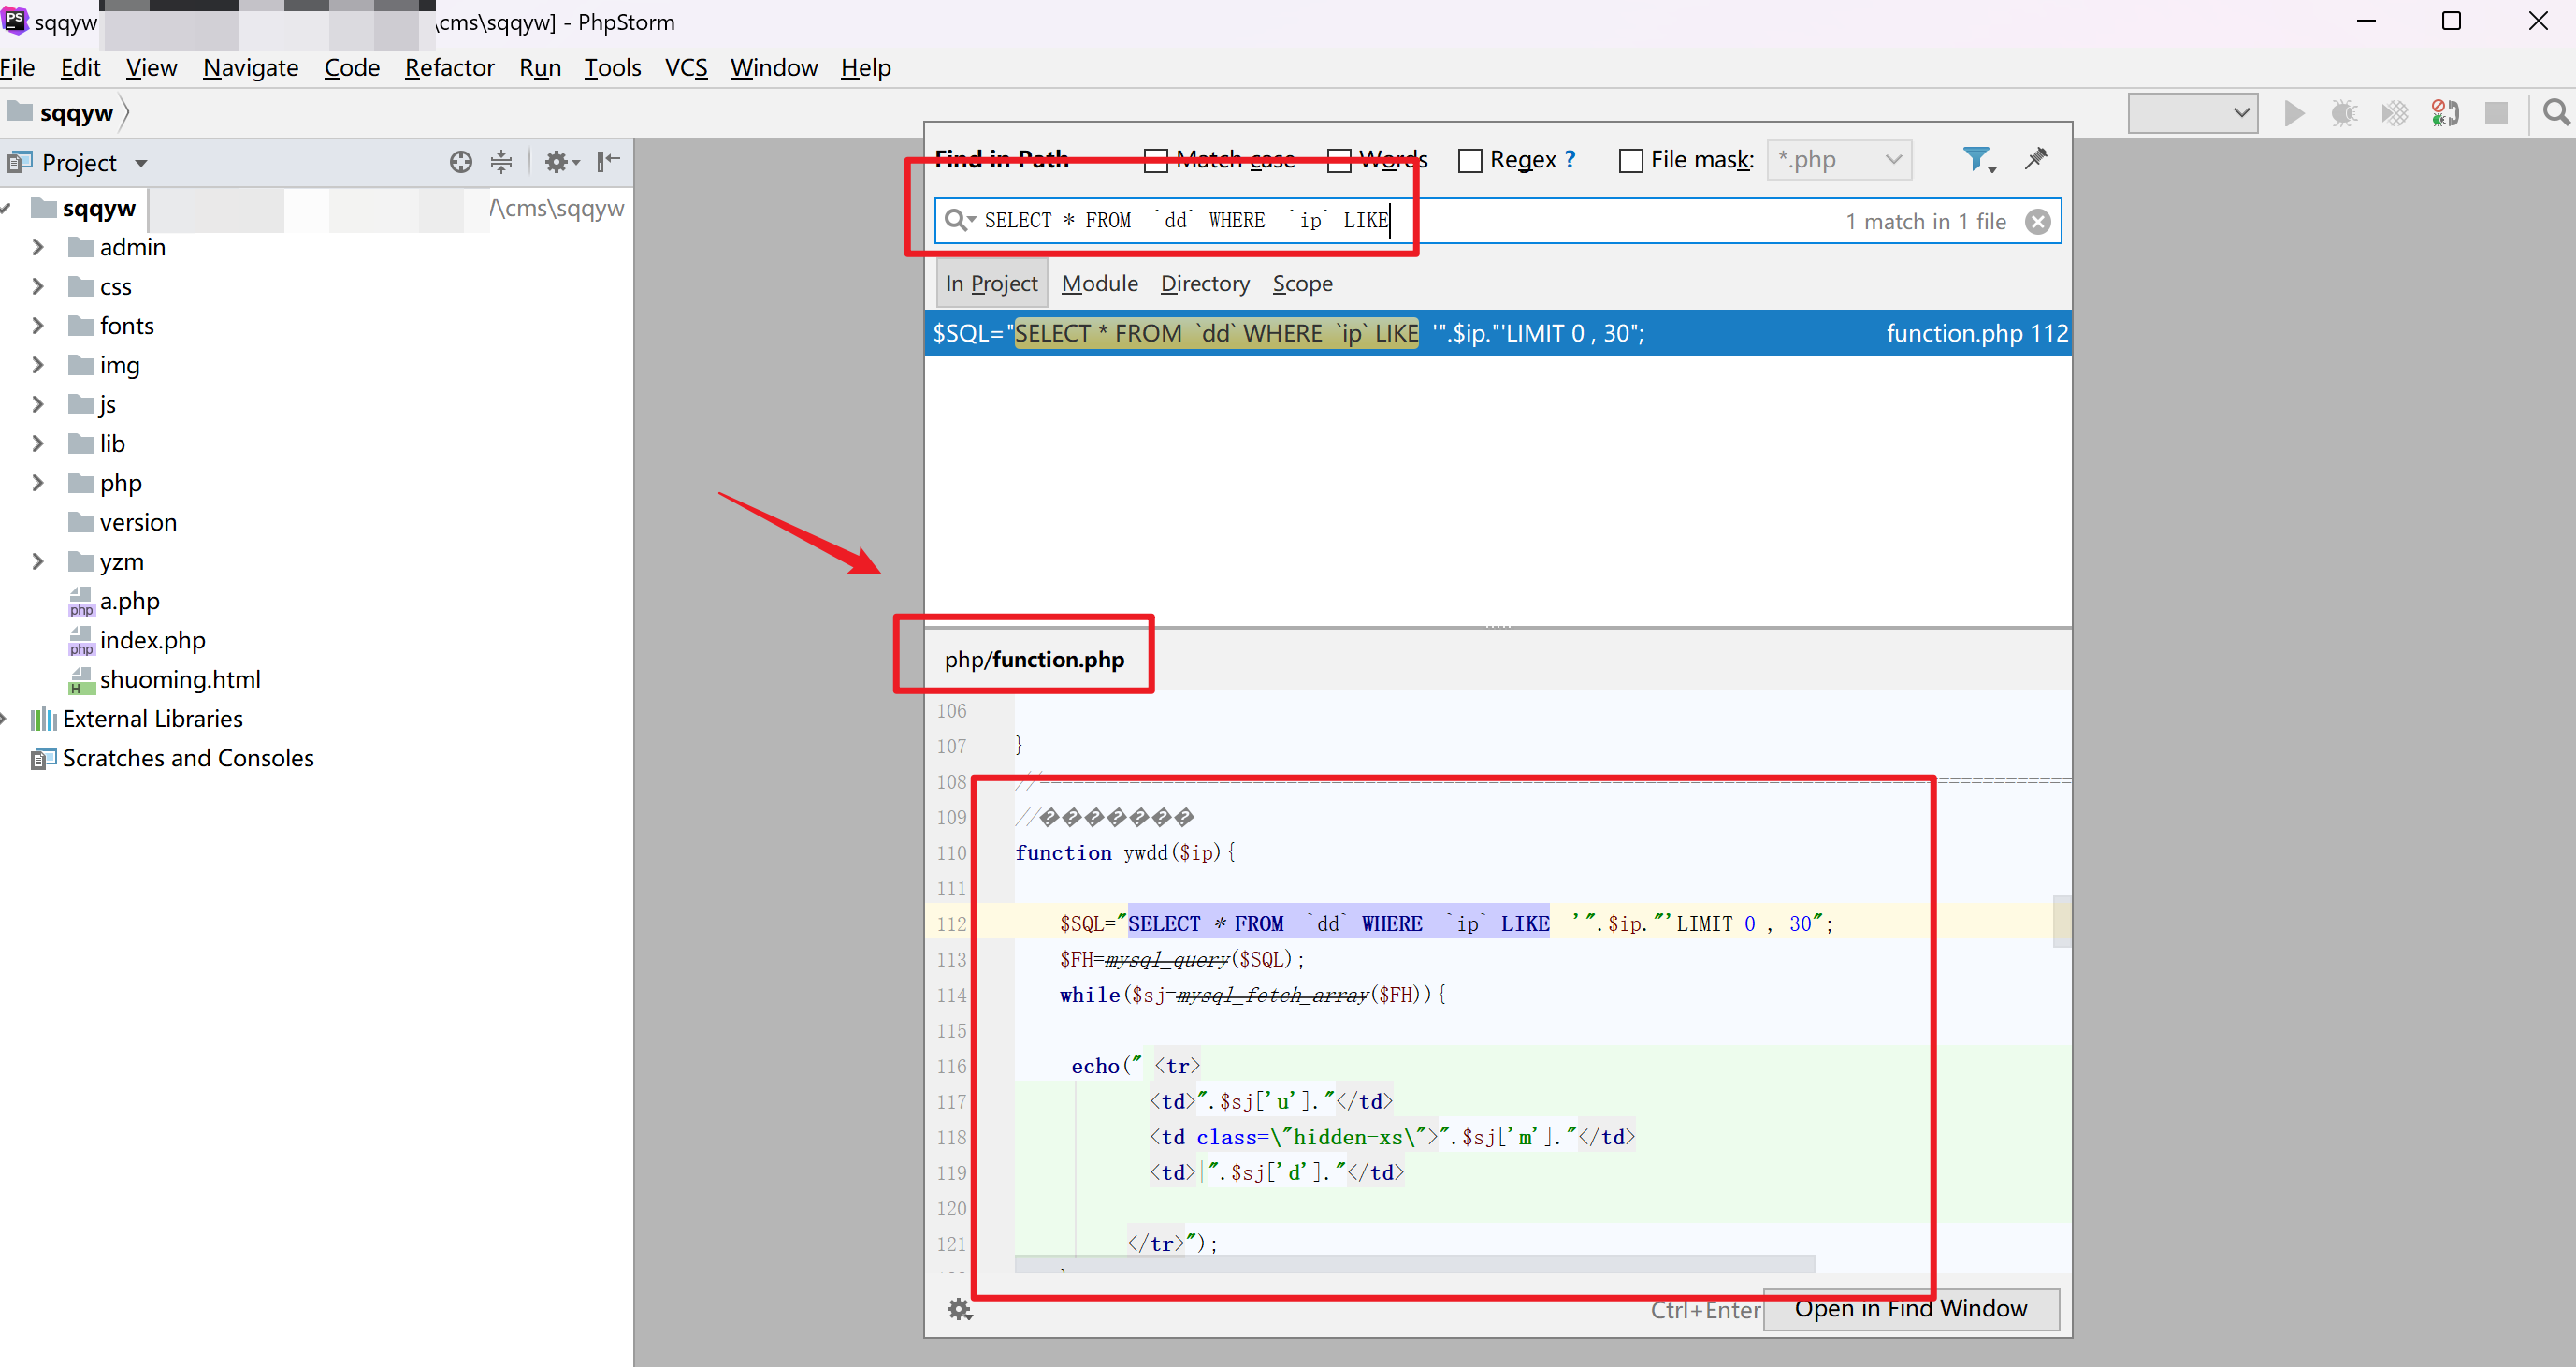
Task: Expand the img folder
Action: coord(38,365)
